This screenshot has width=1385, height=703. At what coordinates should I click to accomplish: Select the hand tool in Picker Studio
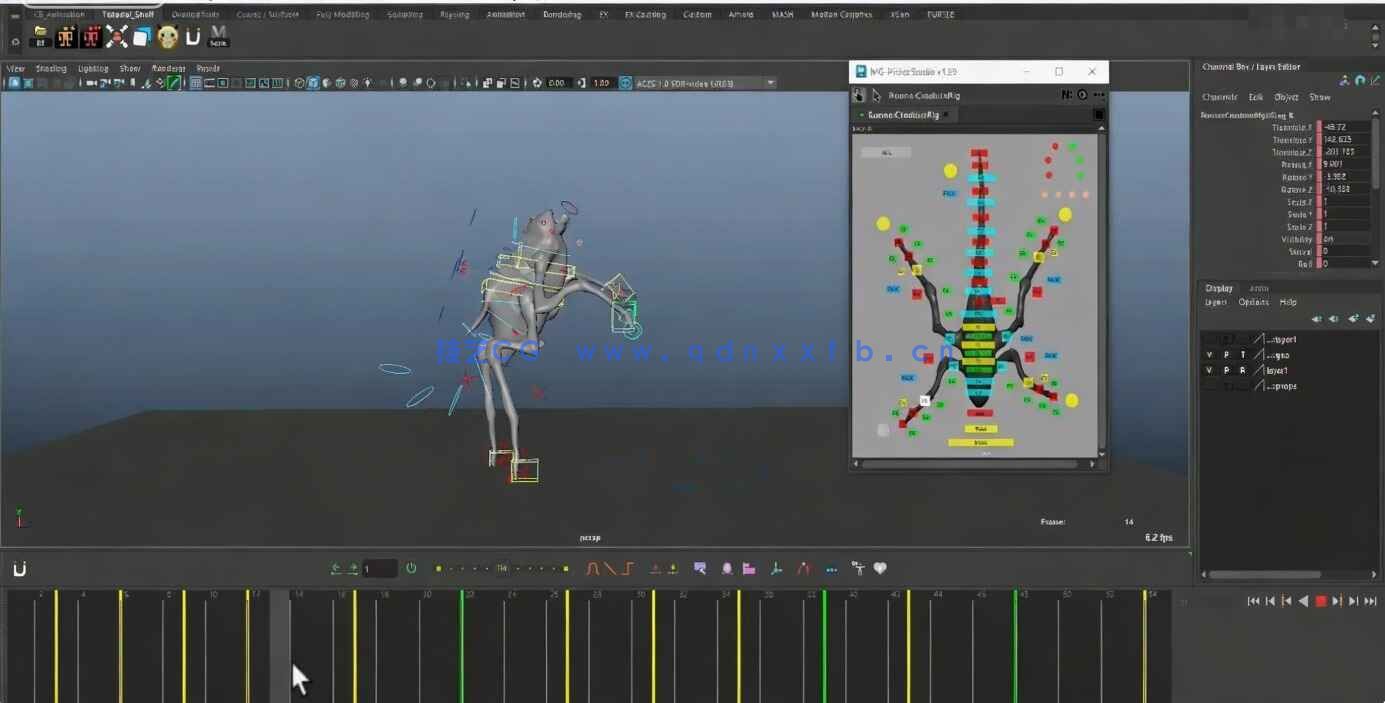[858, 95]
